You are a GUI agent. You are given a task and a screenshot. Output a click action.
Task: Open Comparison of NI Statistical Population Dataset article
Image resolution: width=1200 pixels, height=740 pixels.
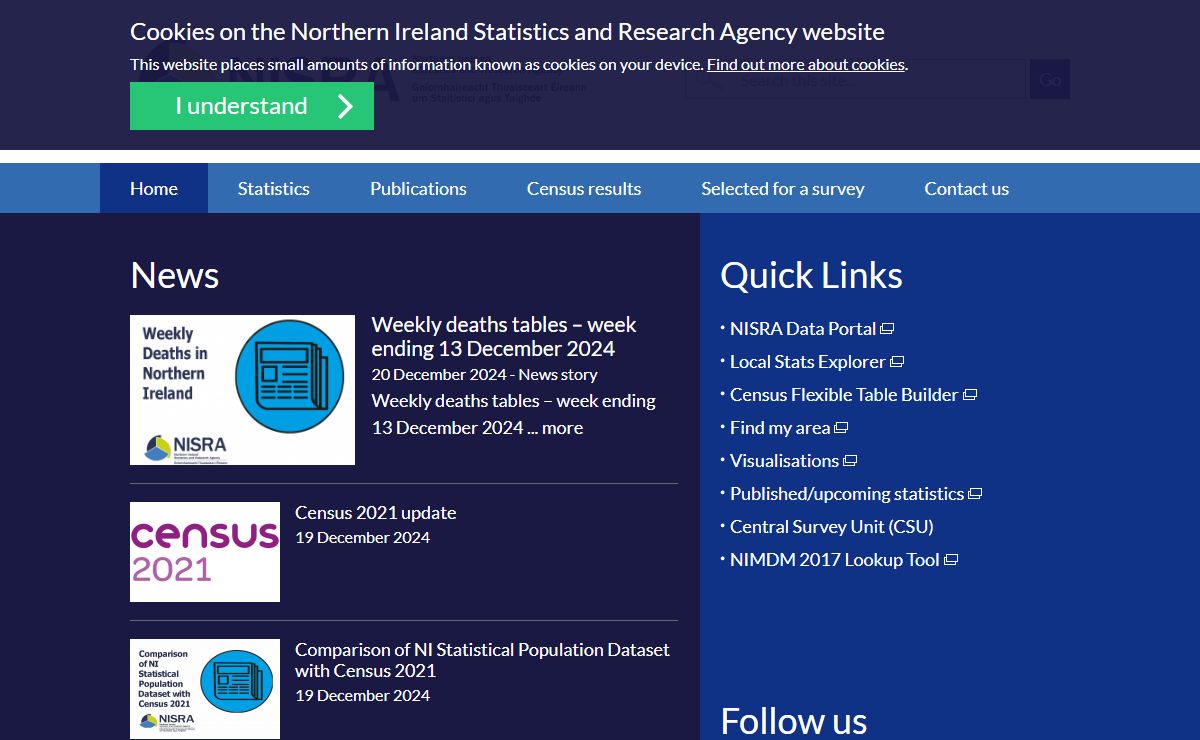[482, 660]
